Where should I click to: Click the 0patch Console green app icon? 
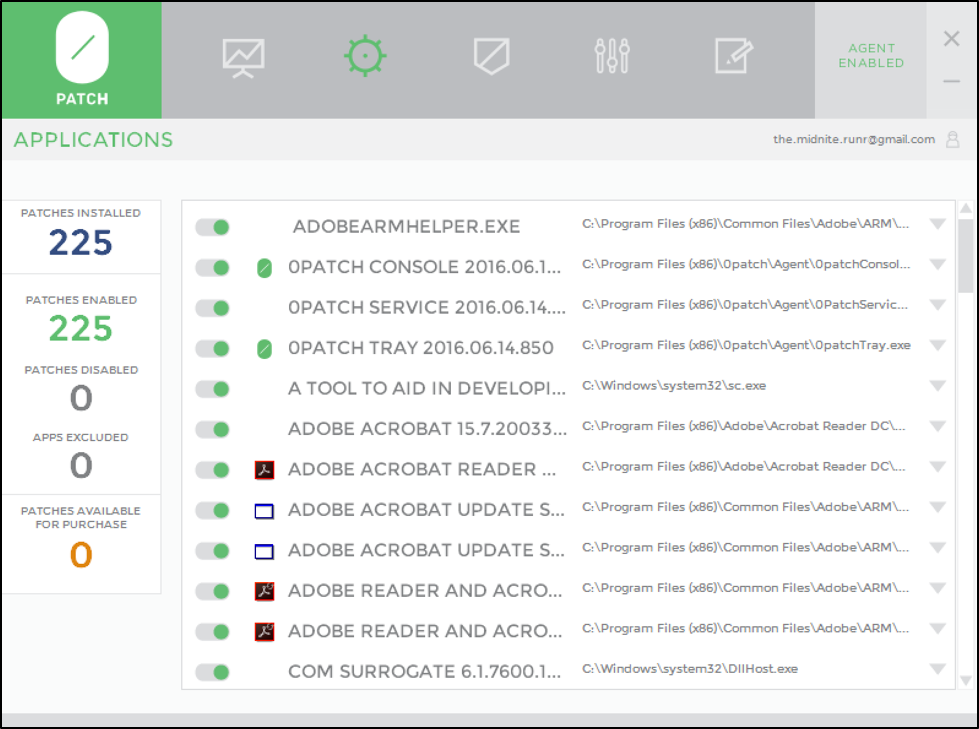coord(264,268)
